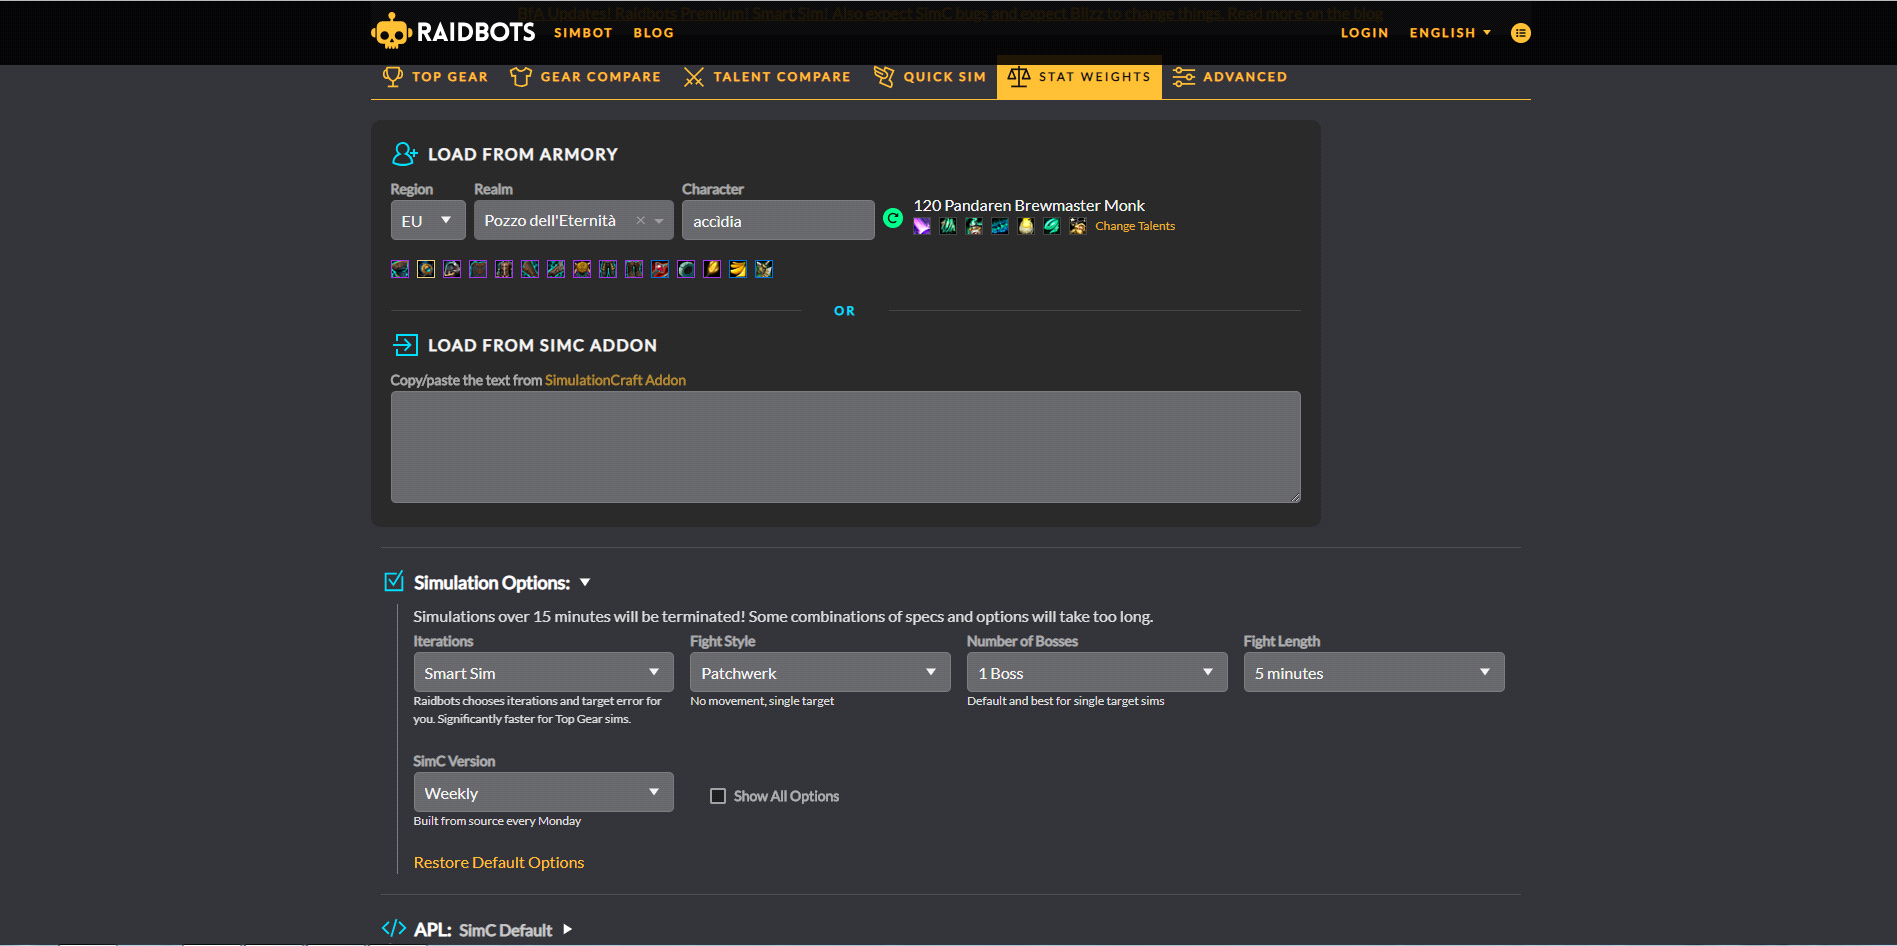This screenshot has width=1897, height=946.
Task: Click the seventh gear icon, the gloves
Action: click(556, 269)
